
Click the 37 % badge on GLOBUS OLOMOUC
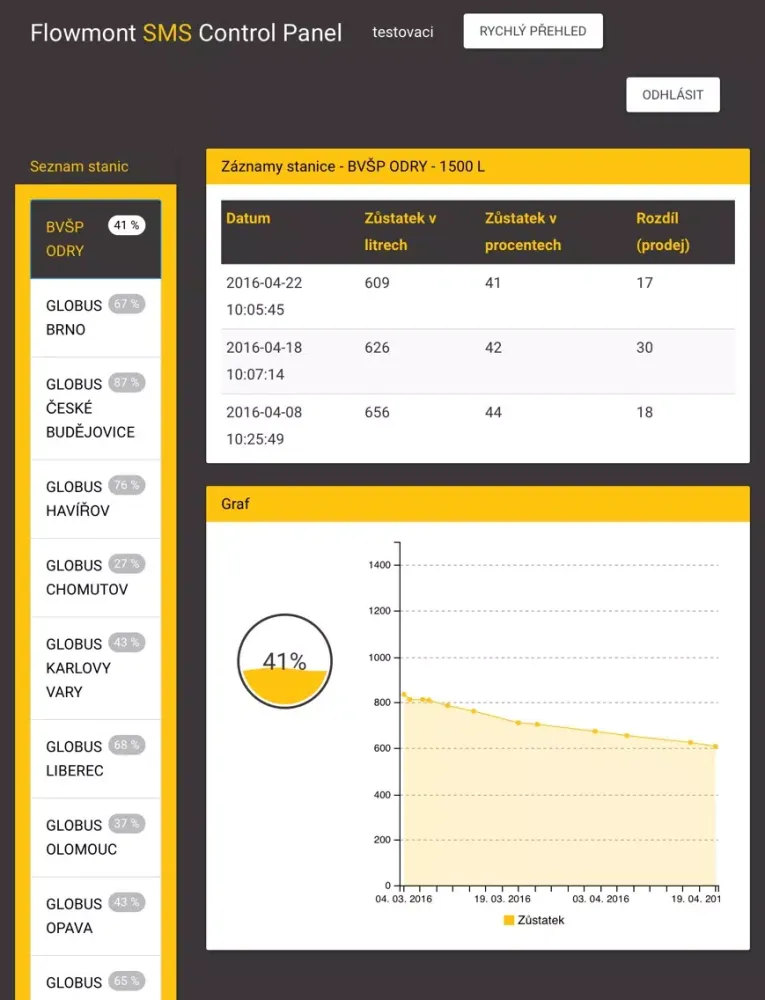pyautogui.click(x=127, y=823)
